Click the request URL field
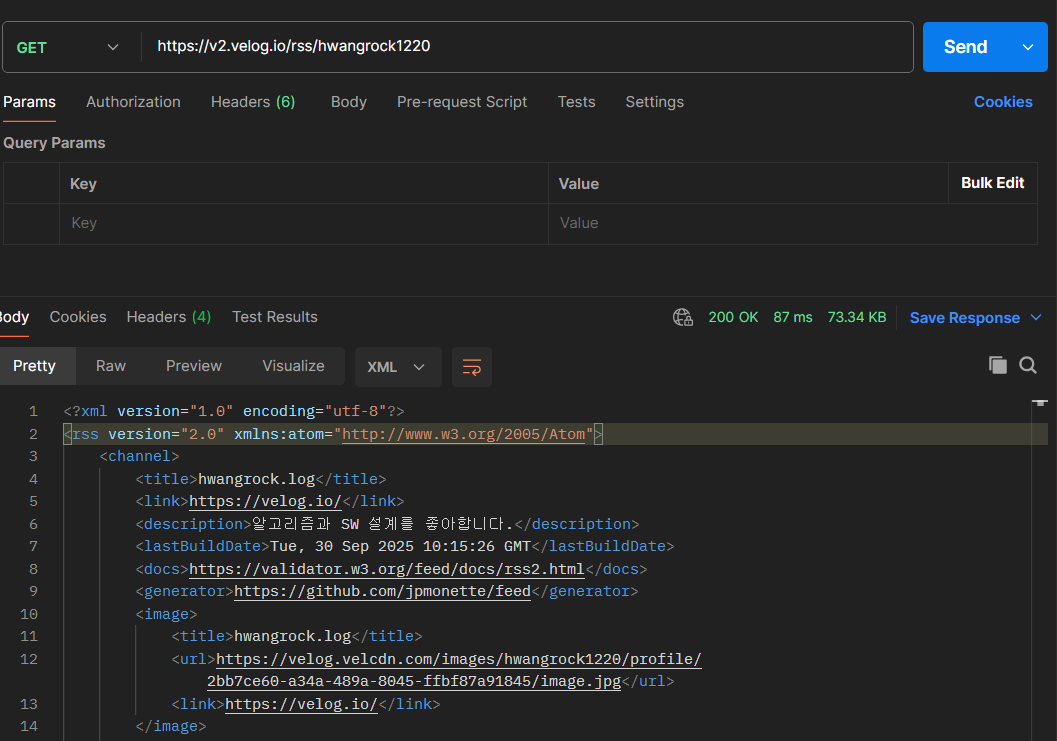 pos(526,47)
